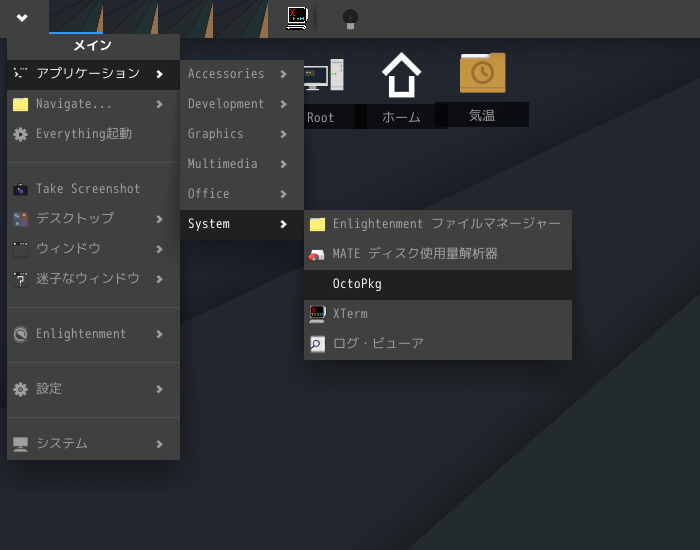Click the 設定 gear icon
Screen dimensions: 700x550
[x=20, y=389]
